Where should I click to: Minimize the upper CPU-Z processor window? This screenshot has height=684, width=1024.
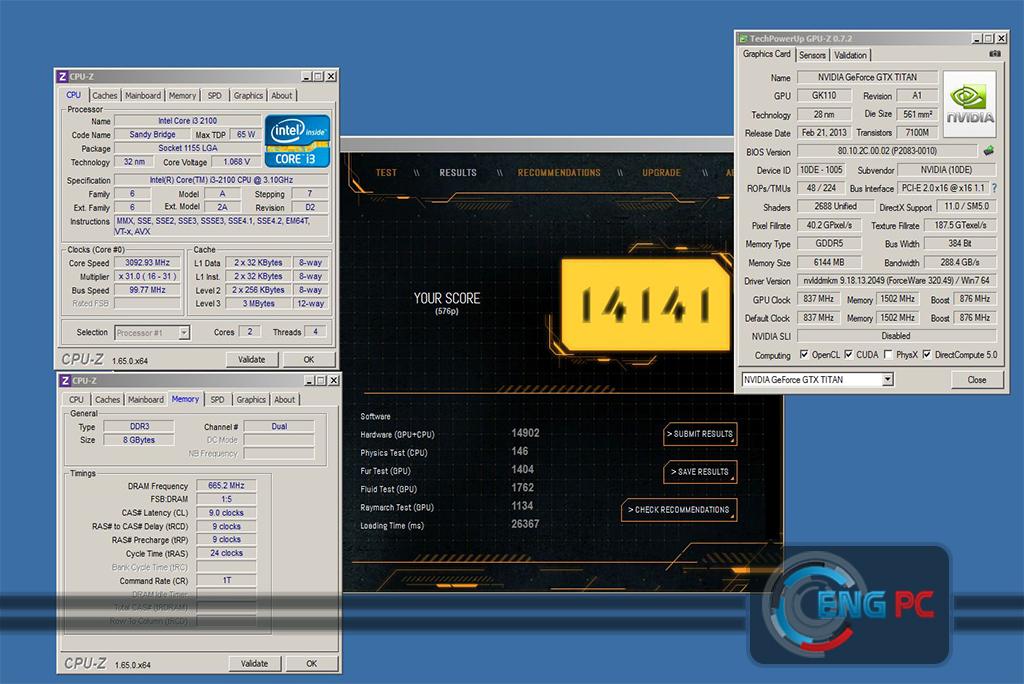[x=306, y=76]
